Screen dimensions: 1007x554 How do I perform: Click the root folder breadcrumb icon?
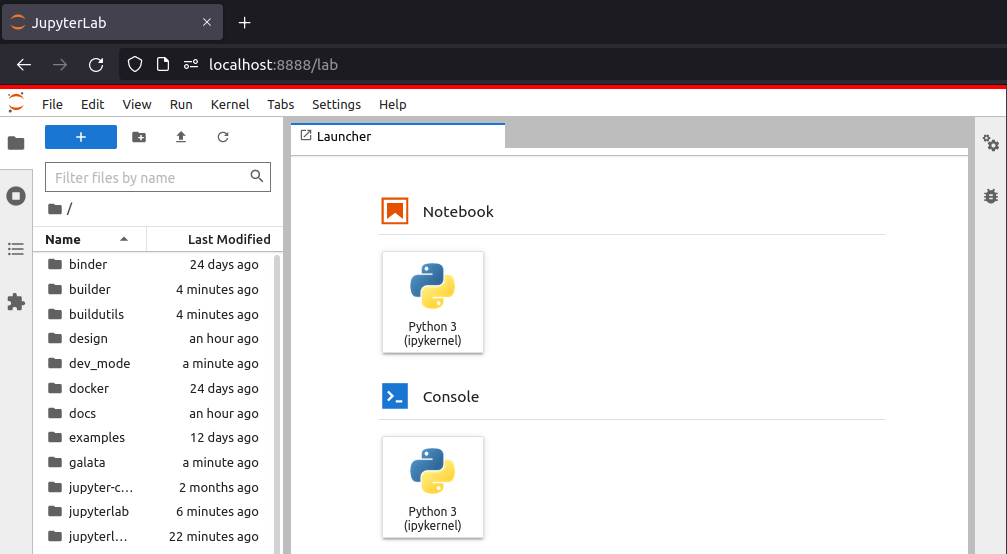[x=55, y=209]
